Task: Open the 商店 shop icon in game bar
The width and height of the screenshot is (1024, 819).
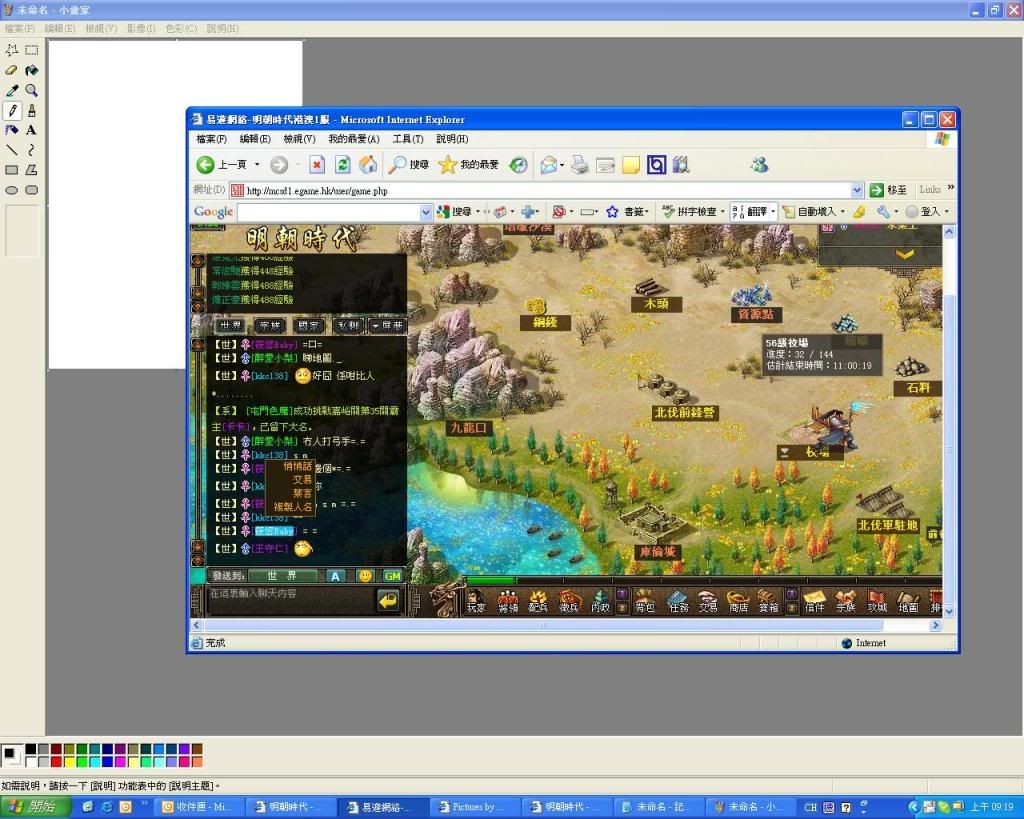Action: 738,601
